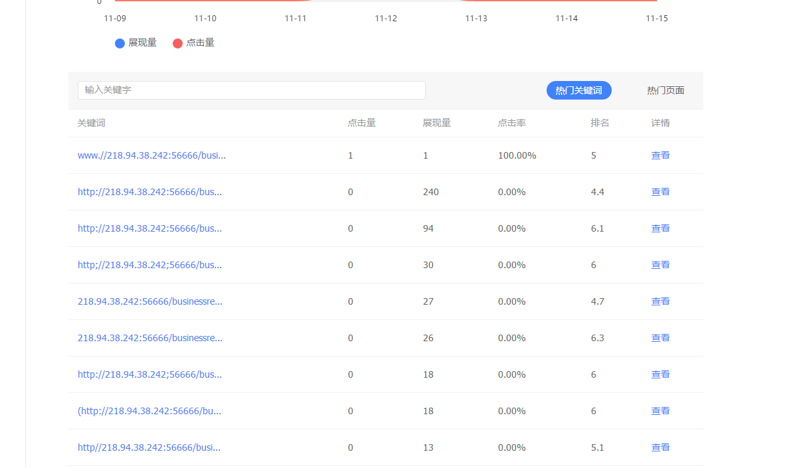Select the 热门关键词 tab
Screen dimensions: 799x468
point(579,90)
